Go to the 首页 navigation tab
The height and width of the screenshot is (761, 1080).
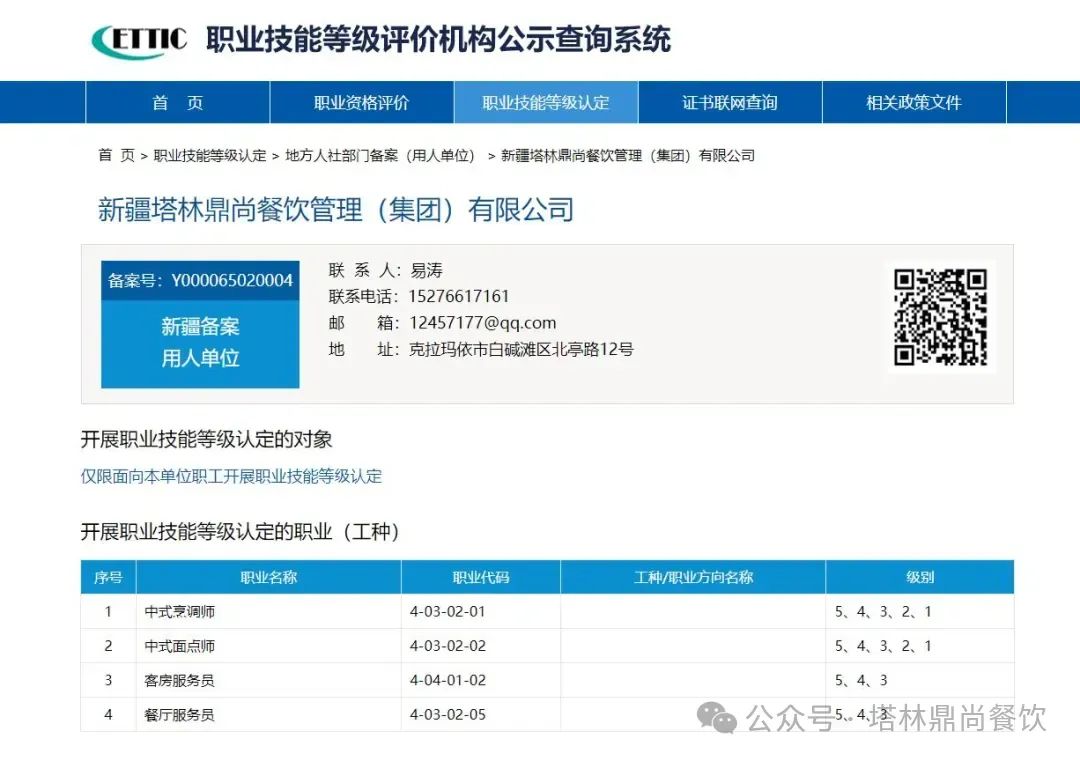coord(178,103)
